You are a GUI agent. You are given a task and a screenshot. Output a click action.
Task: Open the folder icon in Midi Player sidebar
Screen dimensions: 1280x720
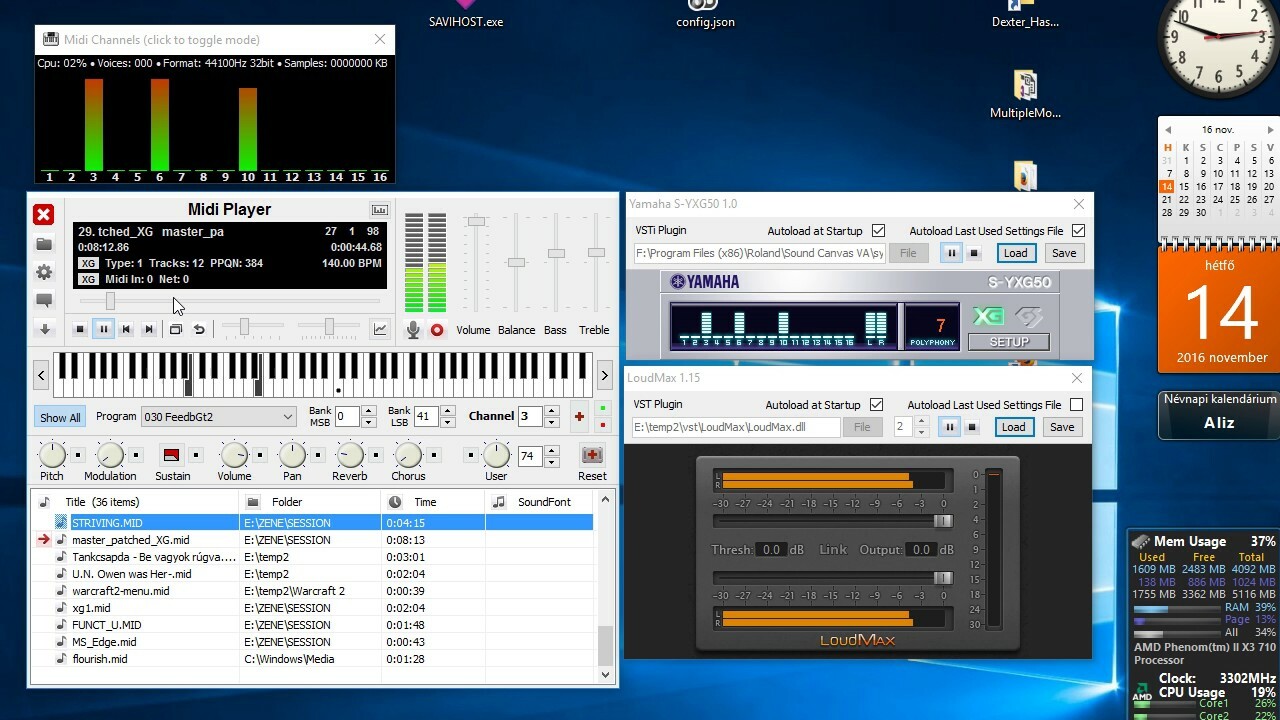pos(43,244)
